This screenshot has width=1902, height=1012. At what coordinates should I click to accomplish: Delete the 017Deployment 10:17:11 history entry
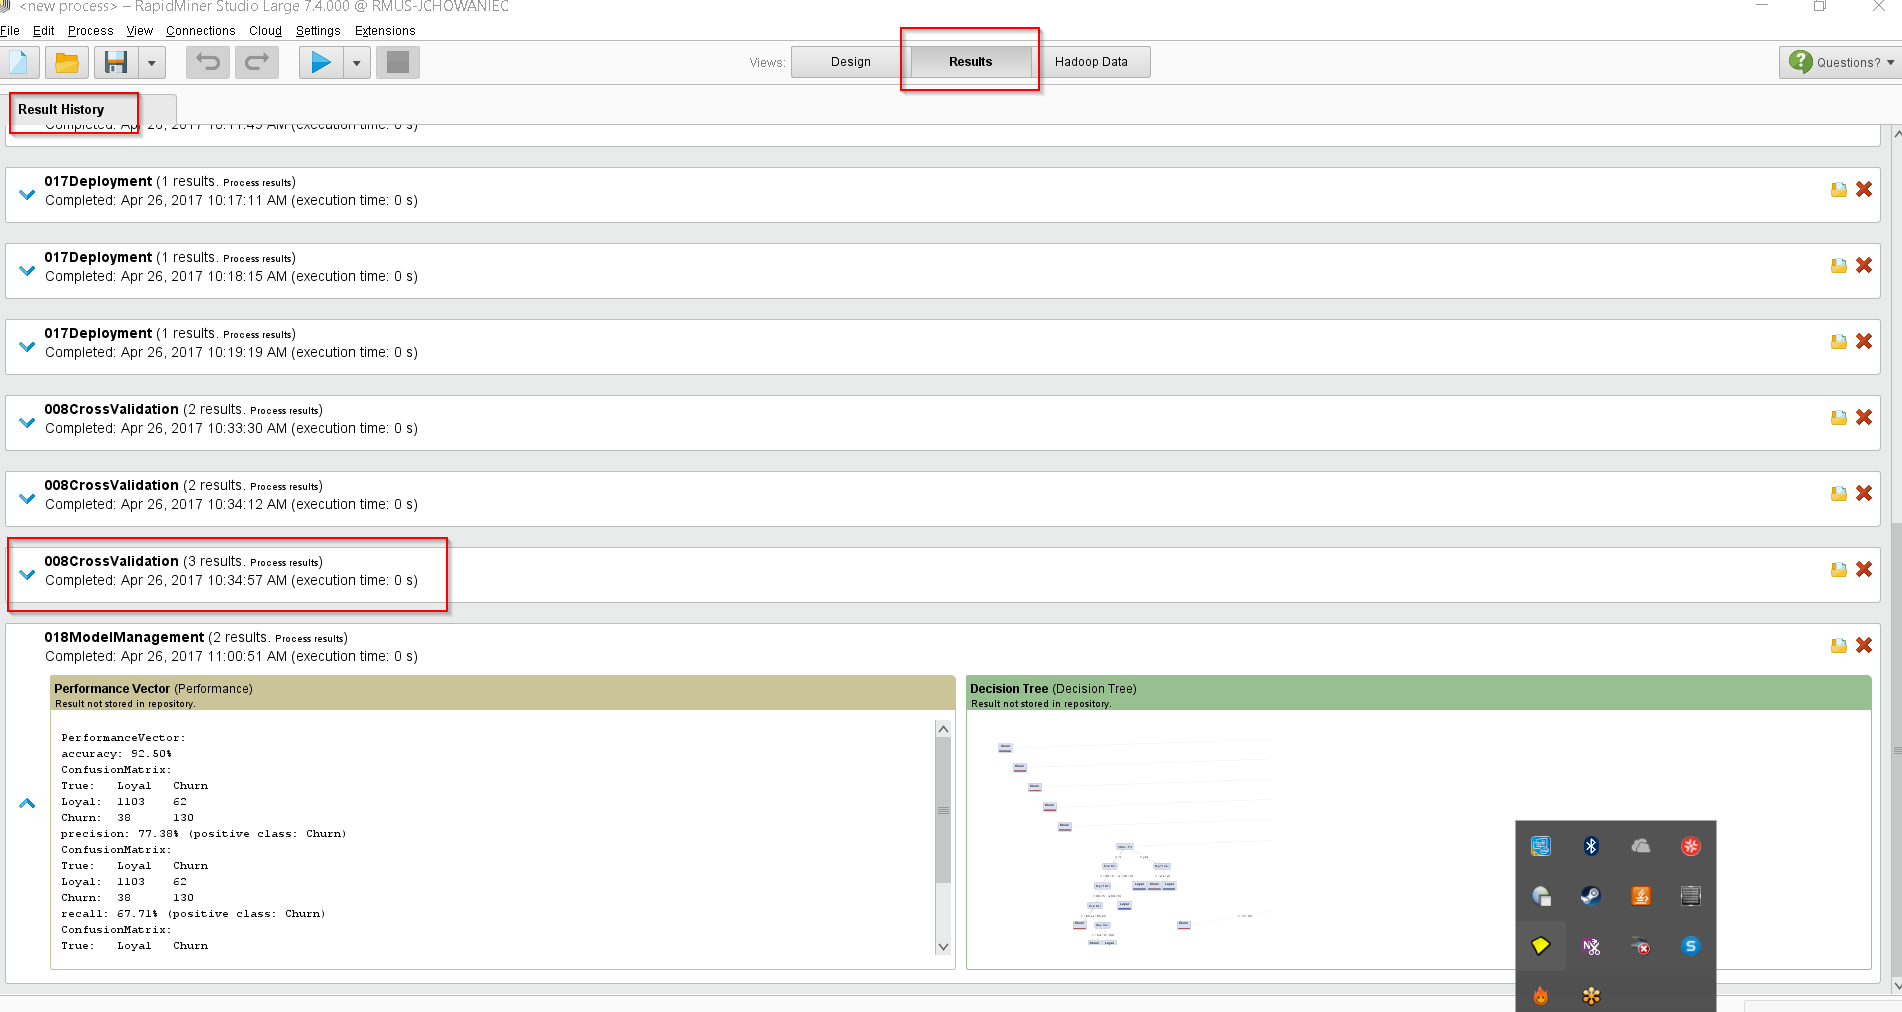pyautogui.click(x=1864, y=190)
